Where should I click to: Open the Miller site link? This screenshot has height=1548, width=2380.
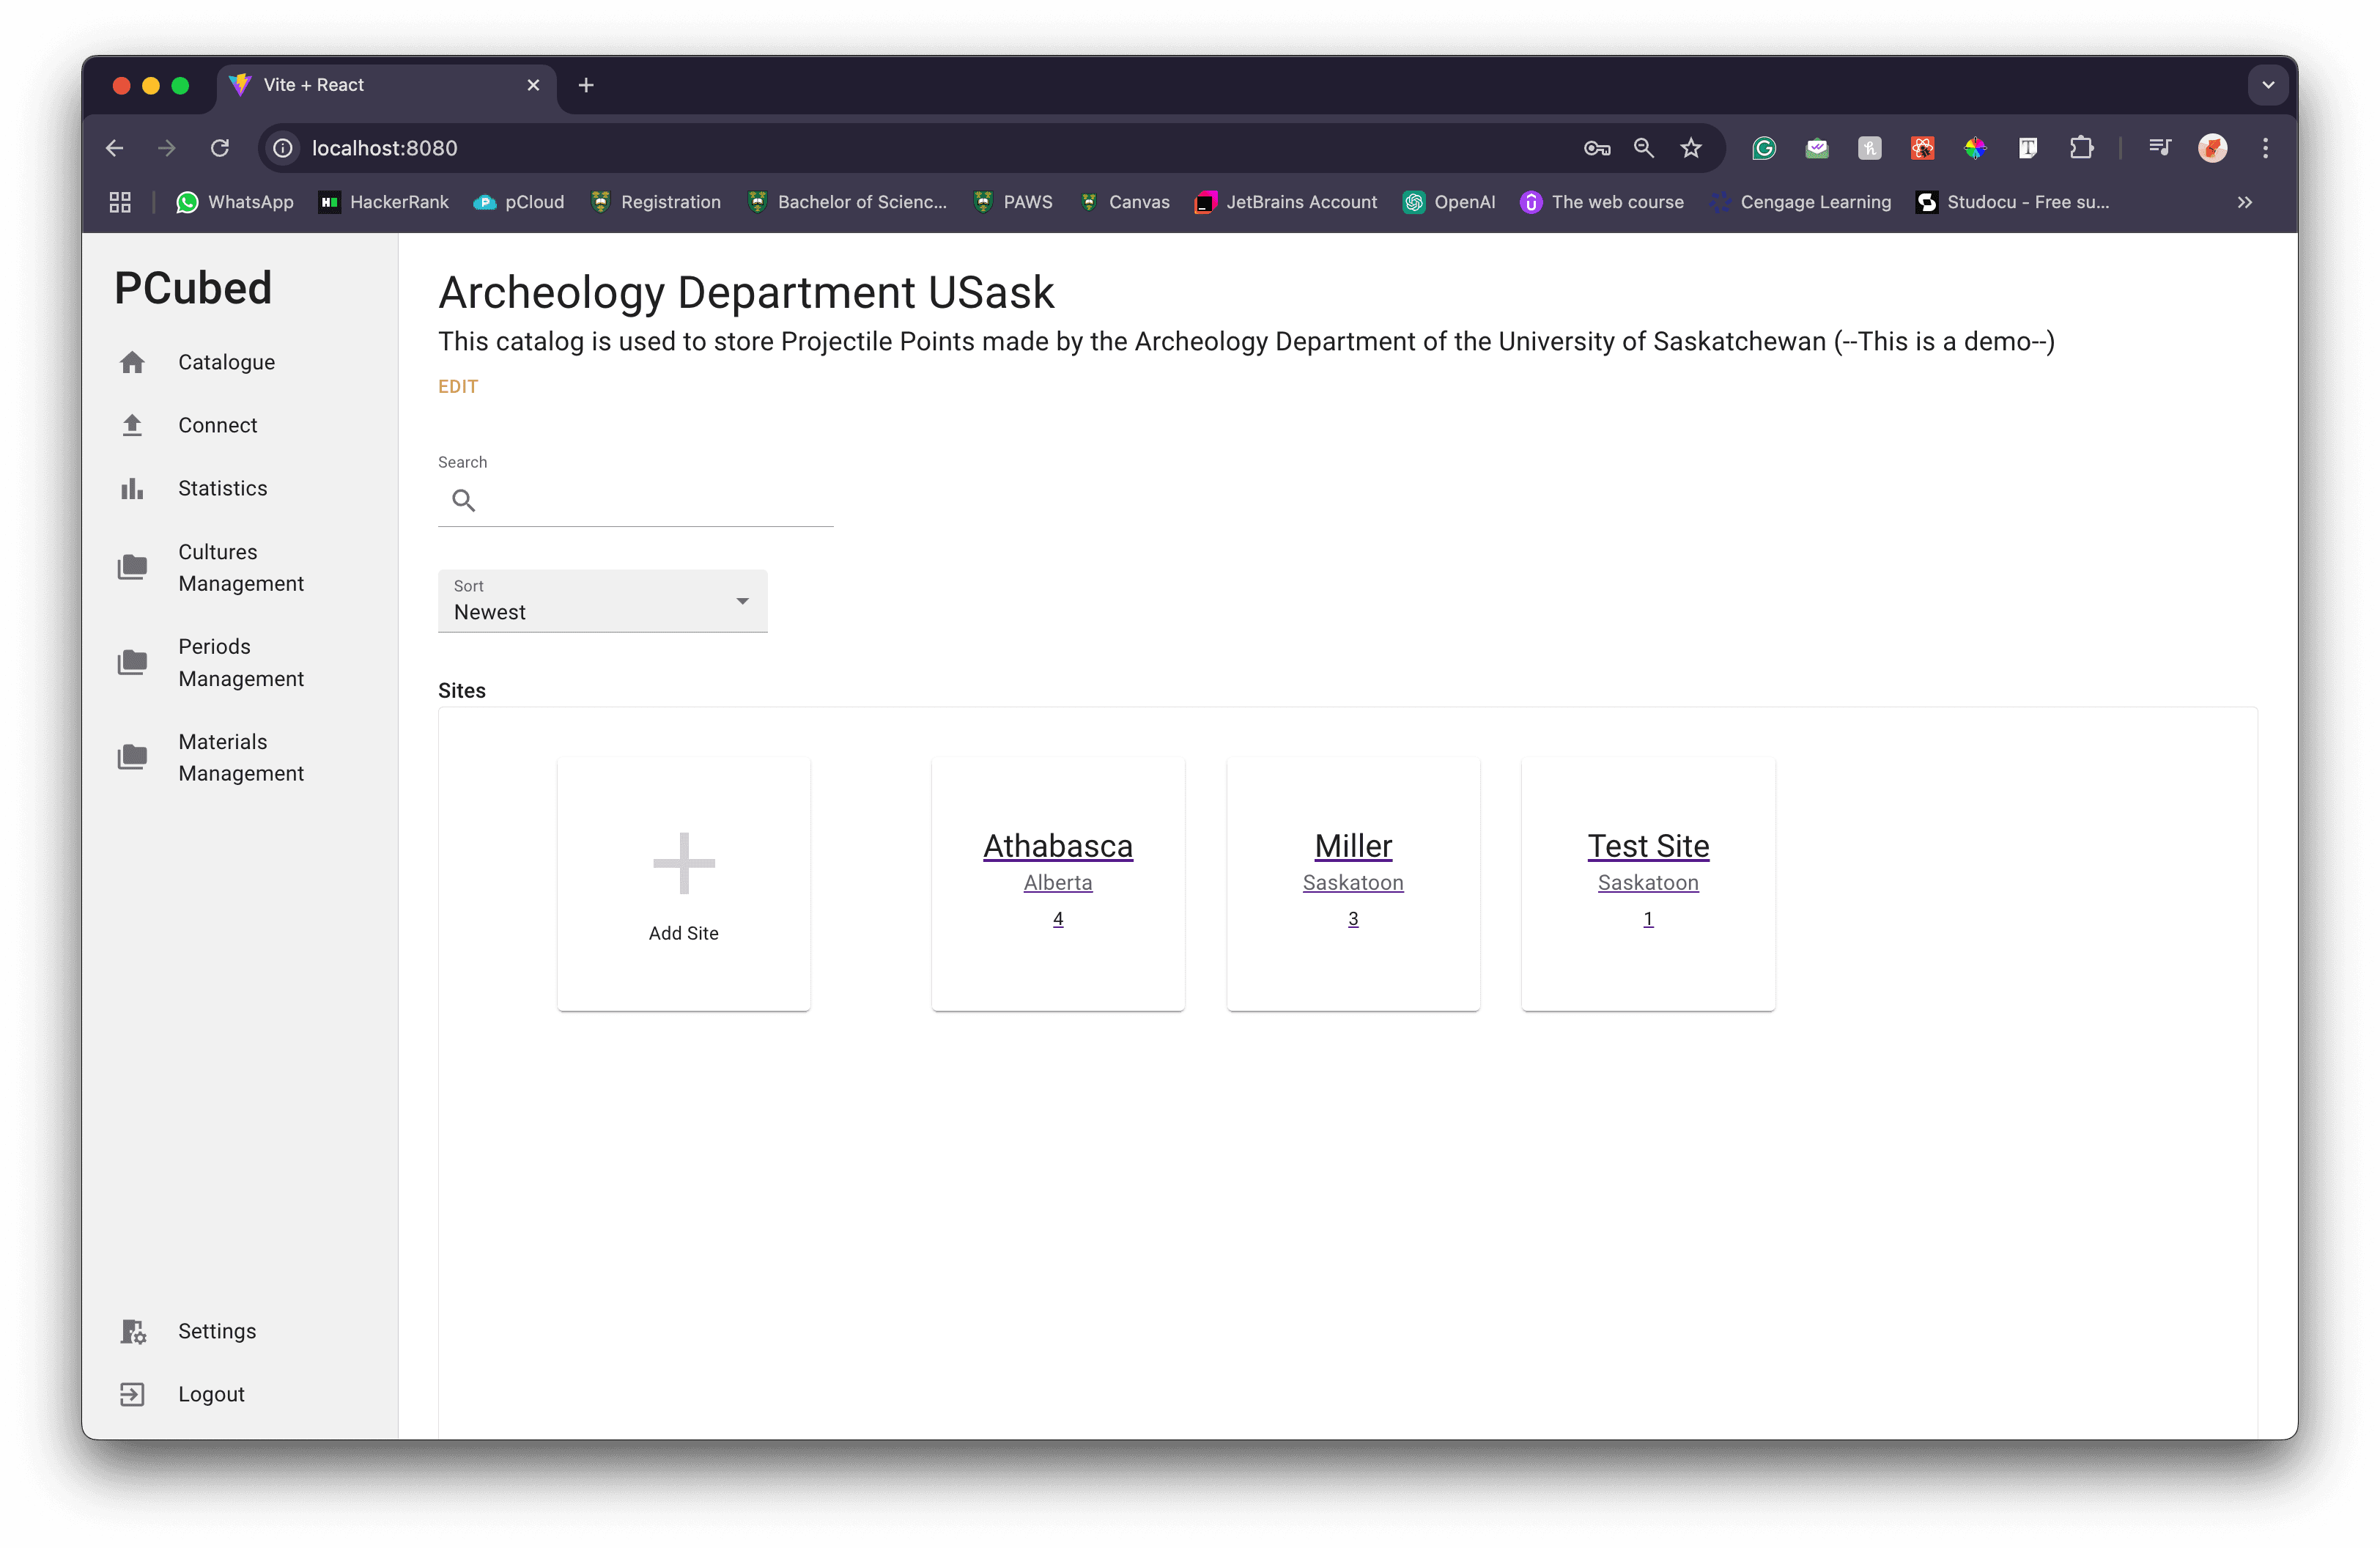[1352, 846]
